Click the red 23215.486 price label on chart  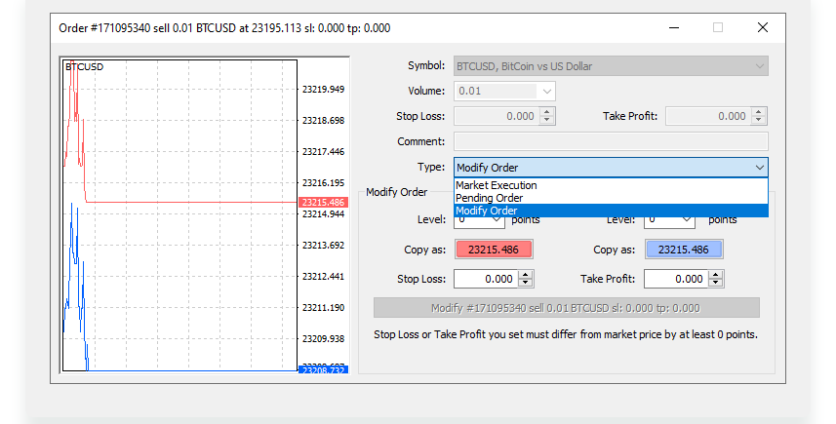pos(322,203)
